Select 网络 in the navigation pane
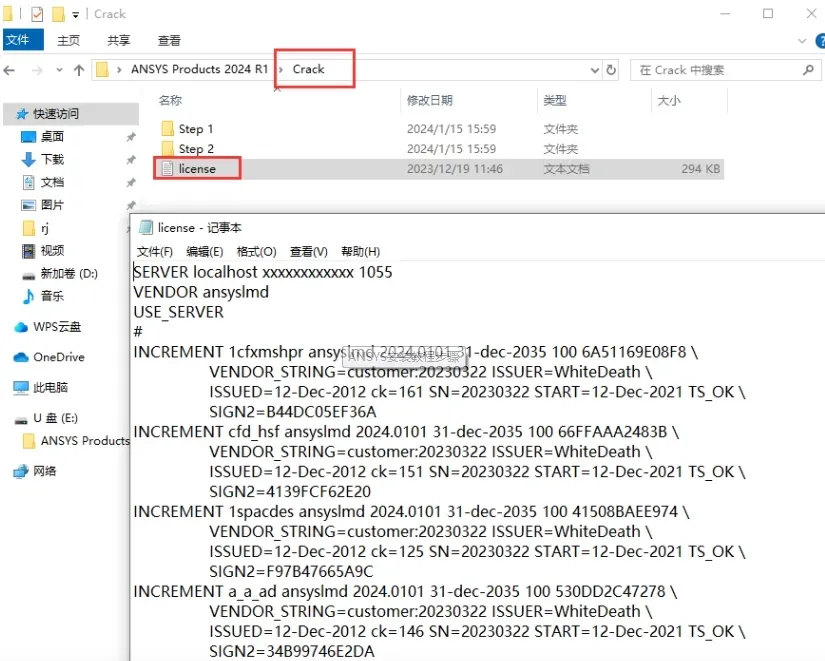825x661 pixels. [x=44, y=472]
